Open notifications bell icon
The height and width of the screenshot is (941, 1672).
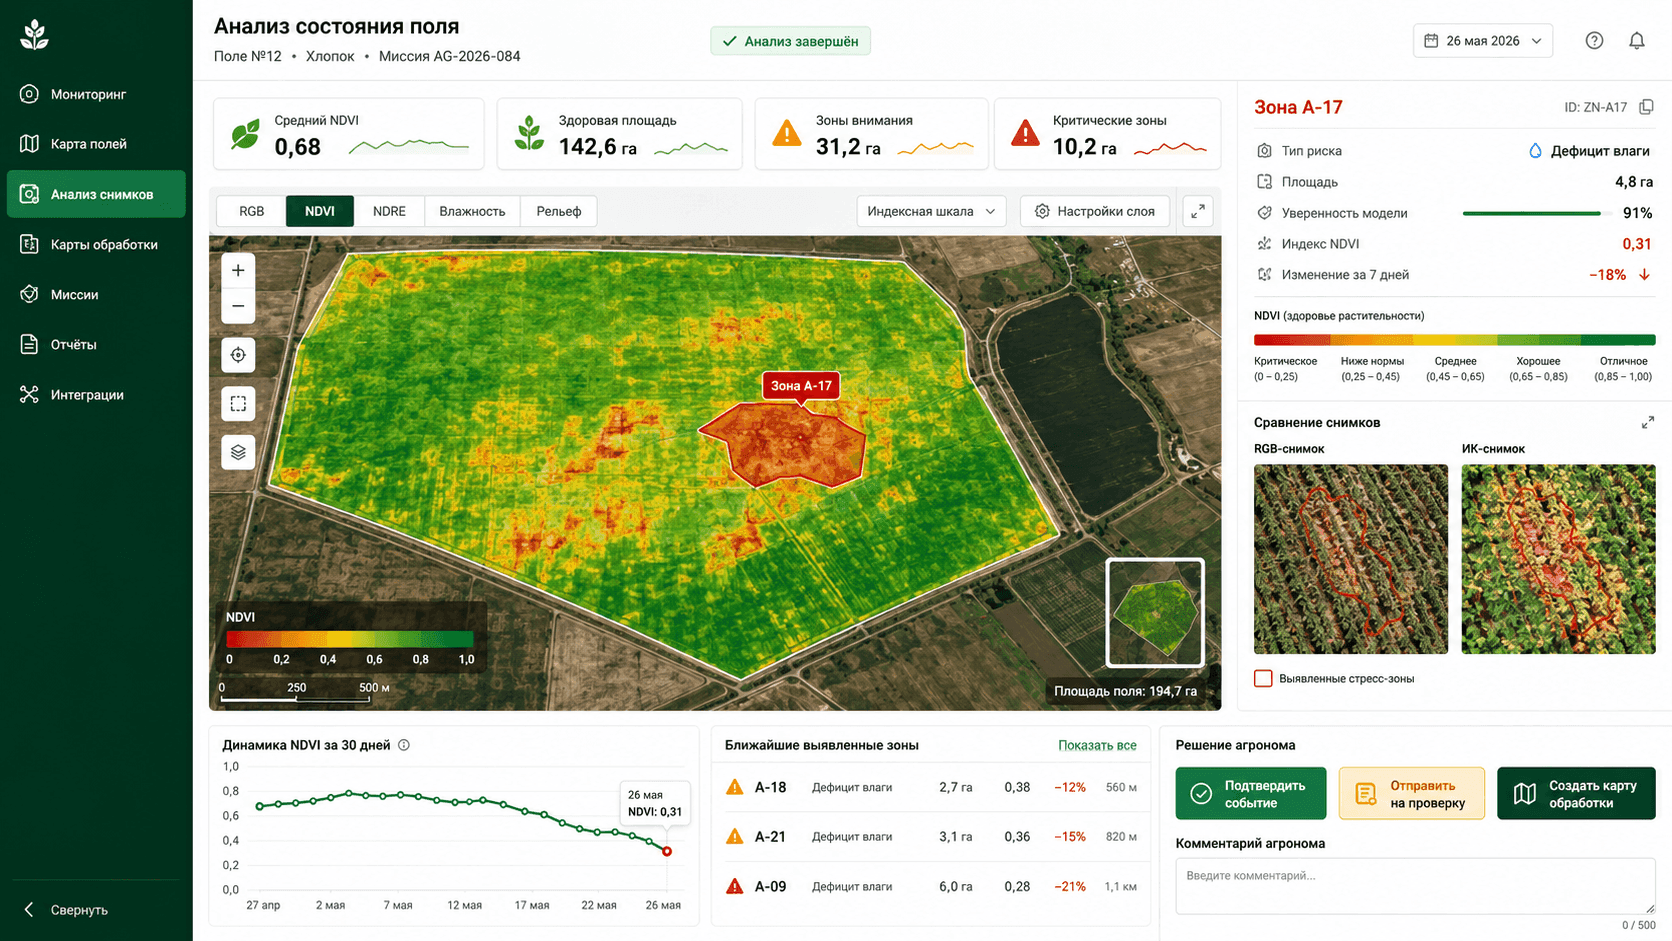[1637, 41]
